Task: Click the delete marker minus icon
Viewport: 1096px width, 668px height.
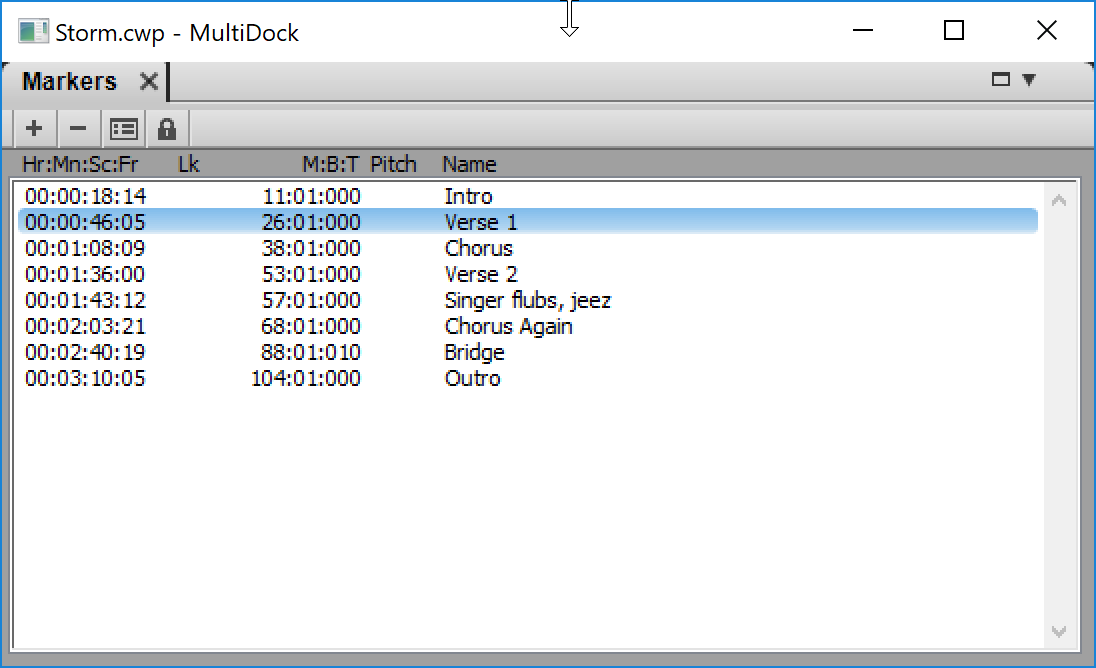Action: (78, 129)
